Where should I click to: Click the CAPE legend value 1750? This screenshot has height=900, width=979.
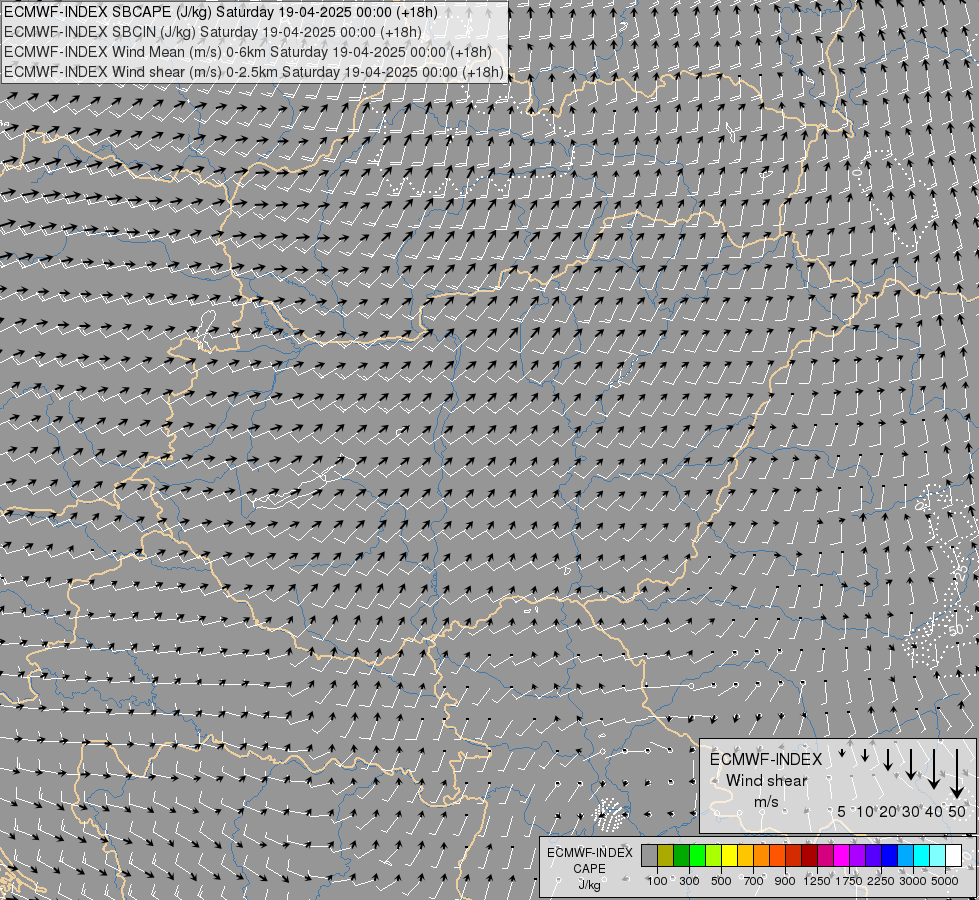849,881
